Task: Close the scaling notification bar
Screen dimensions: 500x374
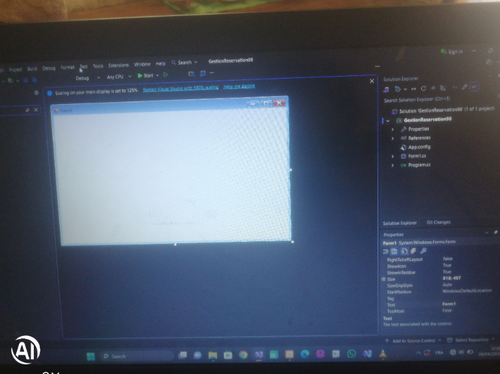Action: coord(372,81)
